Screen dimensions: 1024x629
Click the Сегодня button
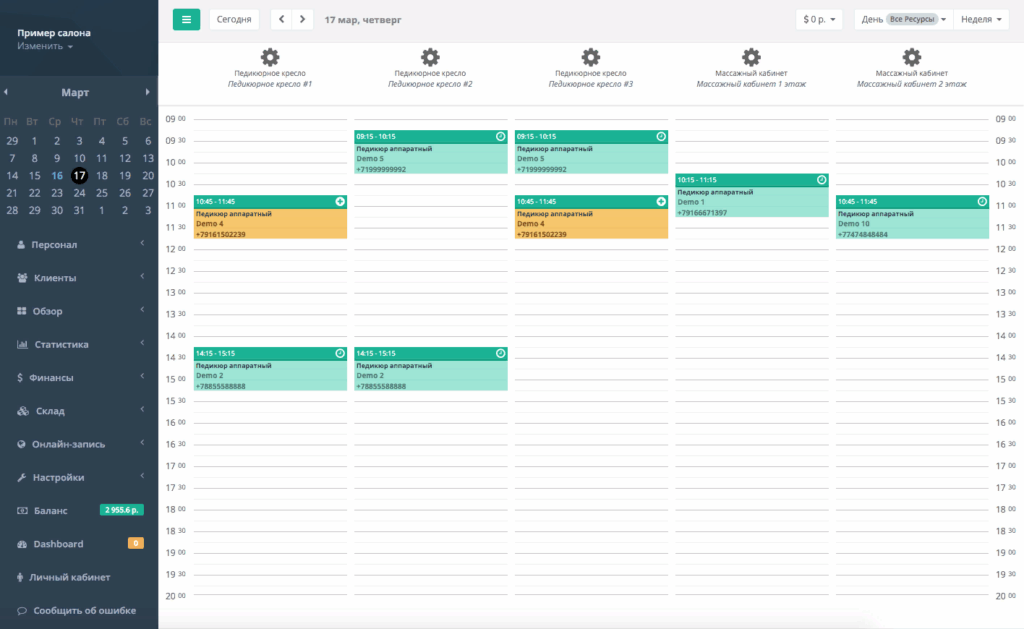coord(234,20)
